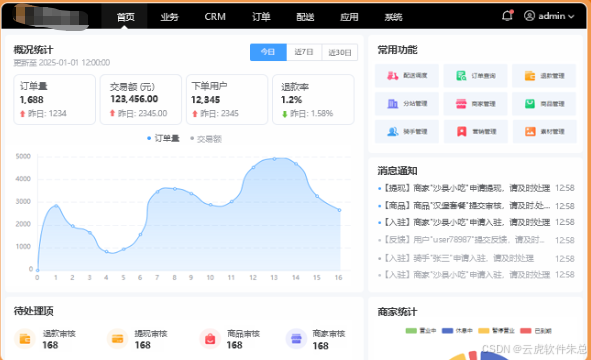The image size is (591, 360).
Task: Open 分站管理 building shortcut
Action: coord(407,104)
